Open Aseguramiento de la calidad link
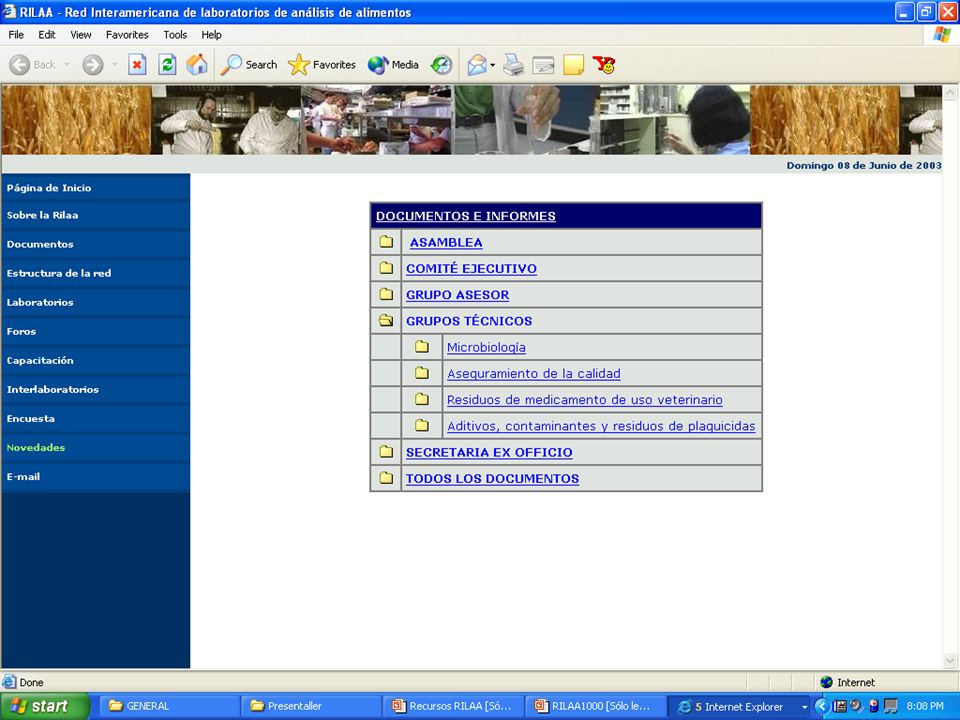Image resolution: width=960 pixels, height=720 pixels. [533, 373]
